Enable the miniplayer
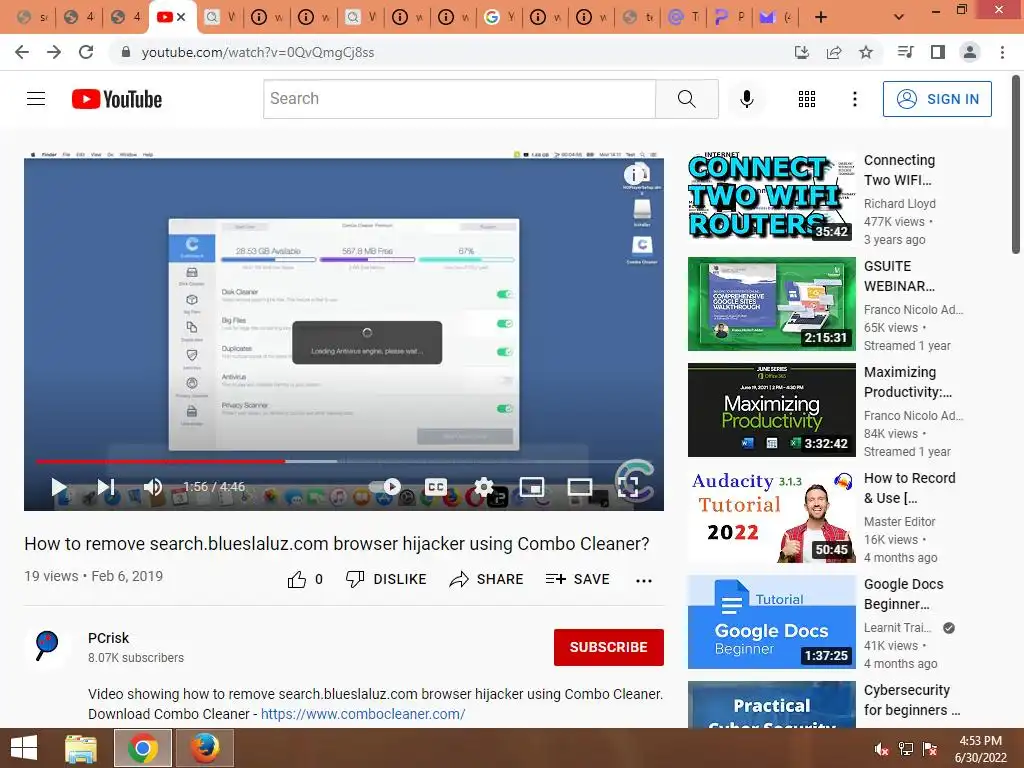The width and height of the screenshot is (1024, 768). click(532, 487)
